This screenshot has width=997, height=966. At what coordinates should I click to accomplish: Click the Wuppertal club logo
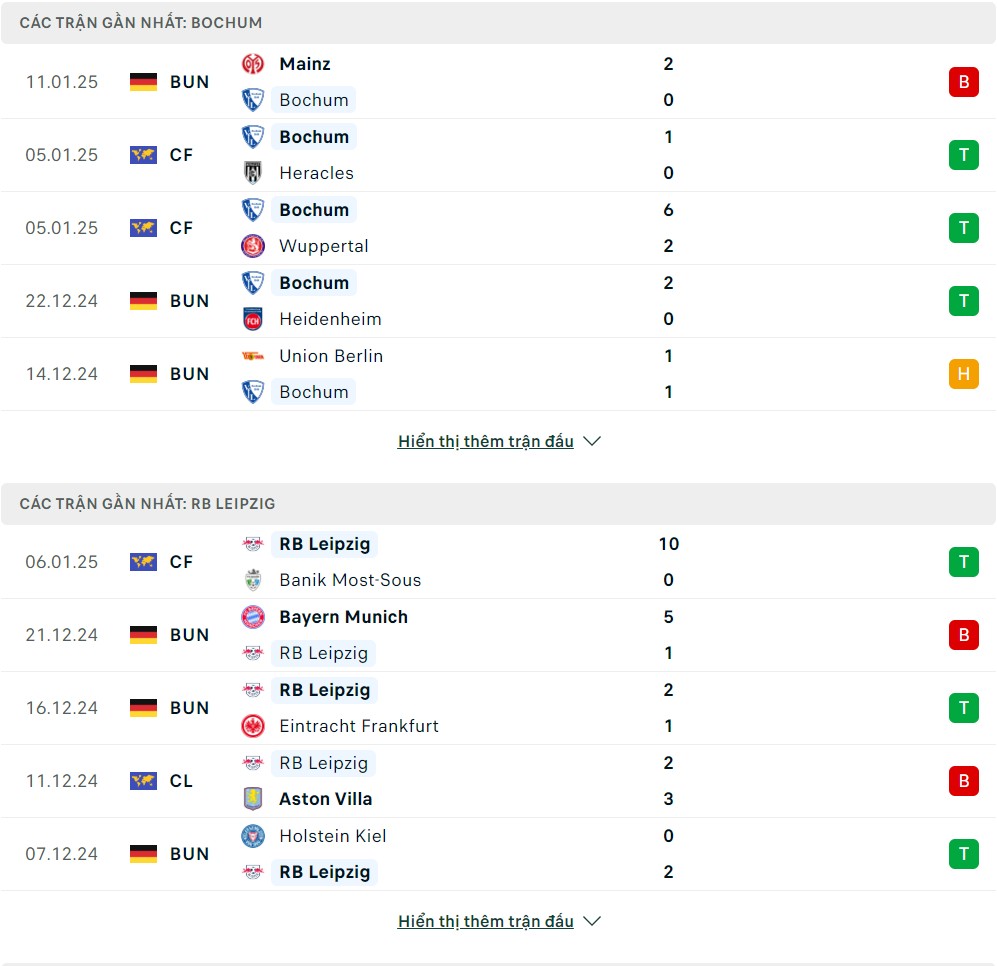pos(253,246)
